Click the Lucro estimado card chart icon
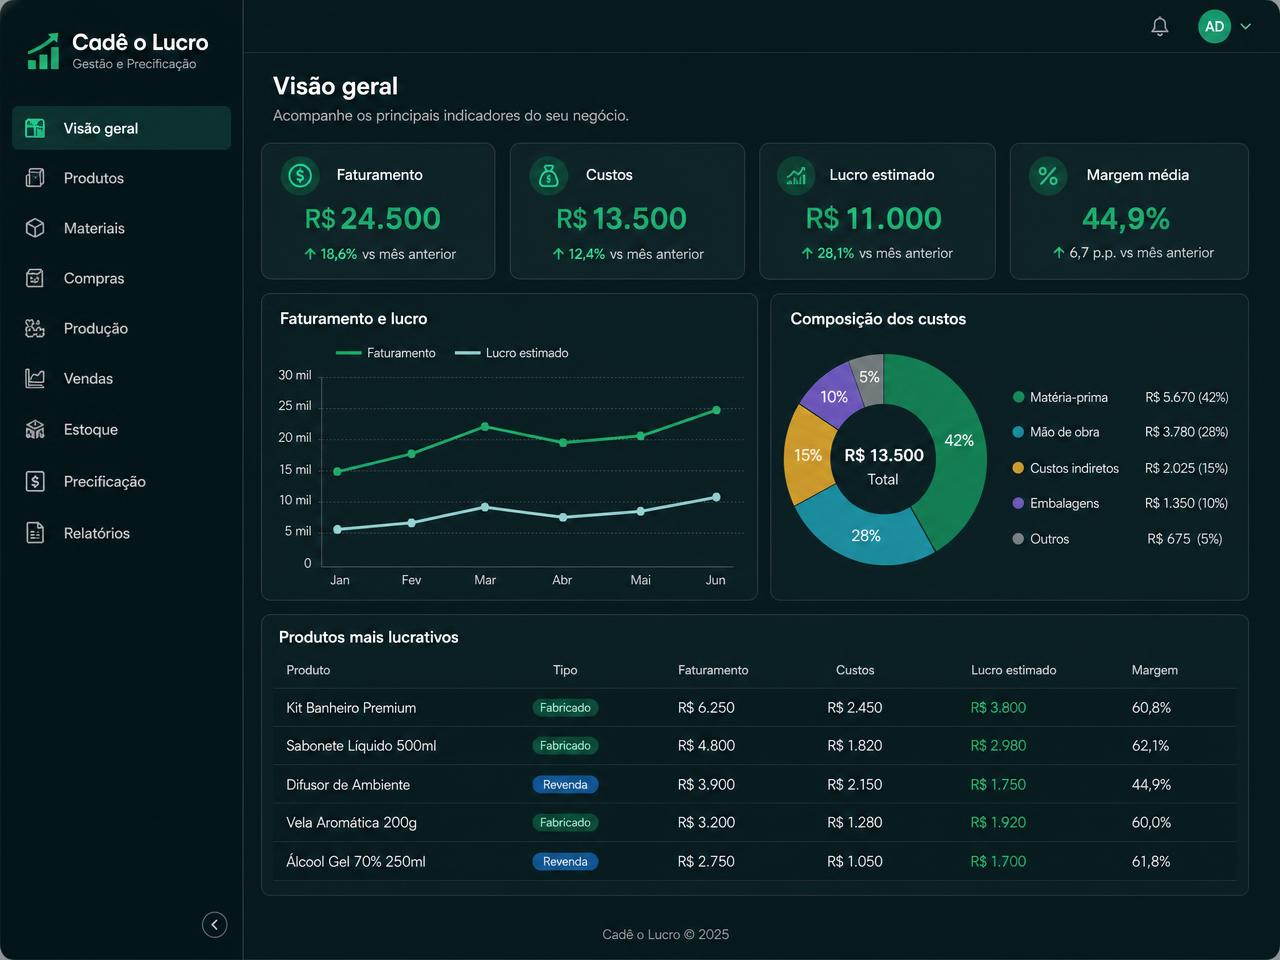The height and width of the screenshot is (960, 1280). 796,176
